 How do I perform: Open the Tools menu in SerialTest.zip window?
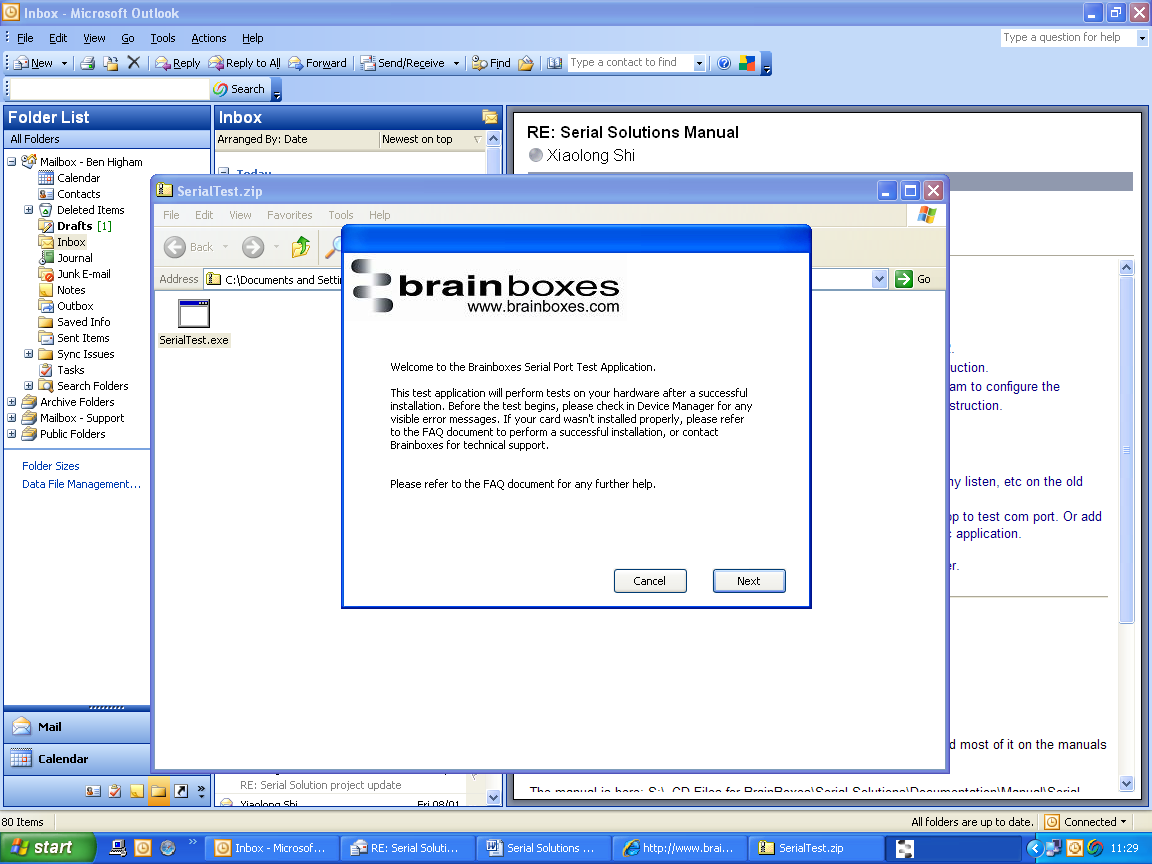click(x=341, y=214)
